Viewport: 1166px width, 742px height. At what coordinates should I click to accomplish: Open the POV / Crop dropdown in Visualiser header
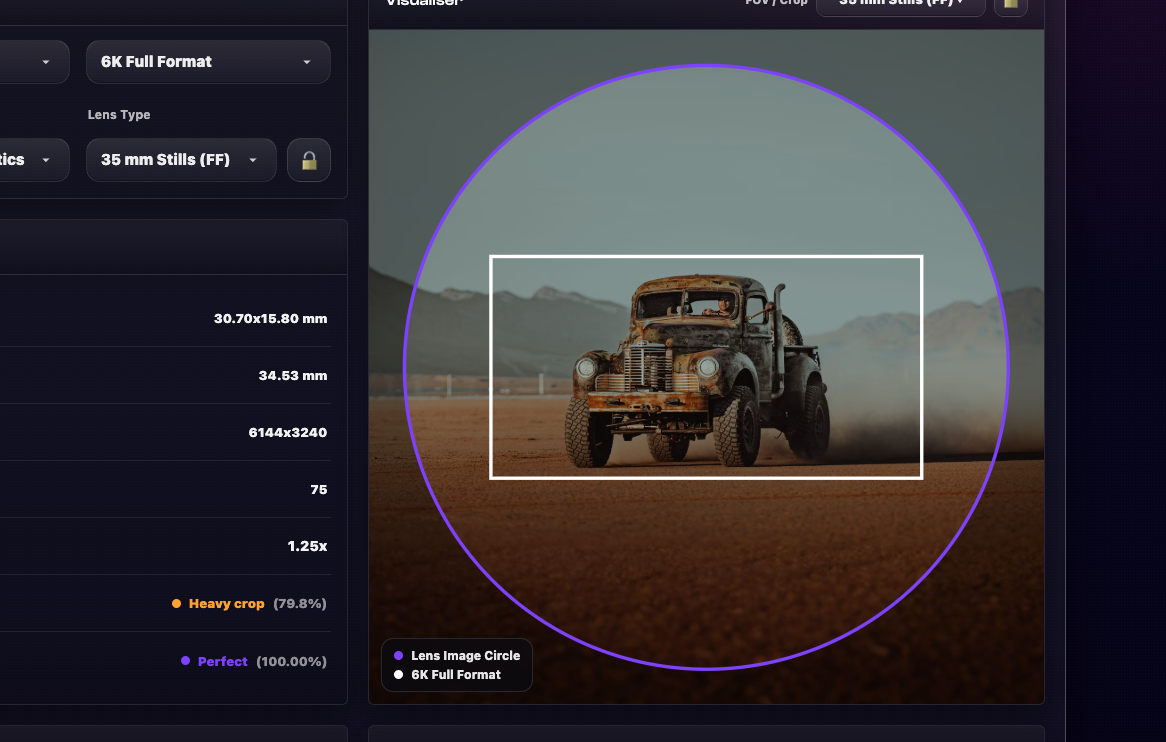coord(901,4)
